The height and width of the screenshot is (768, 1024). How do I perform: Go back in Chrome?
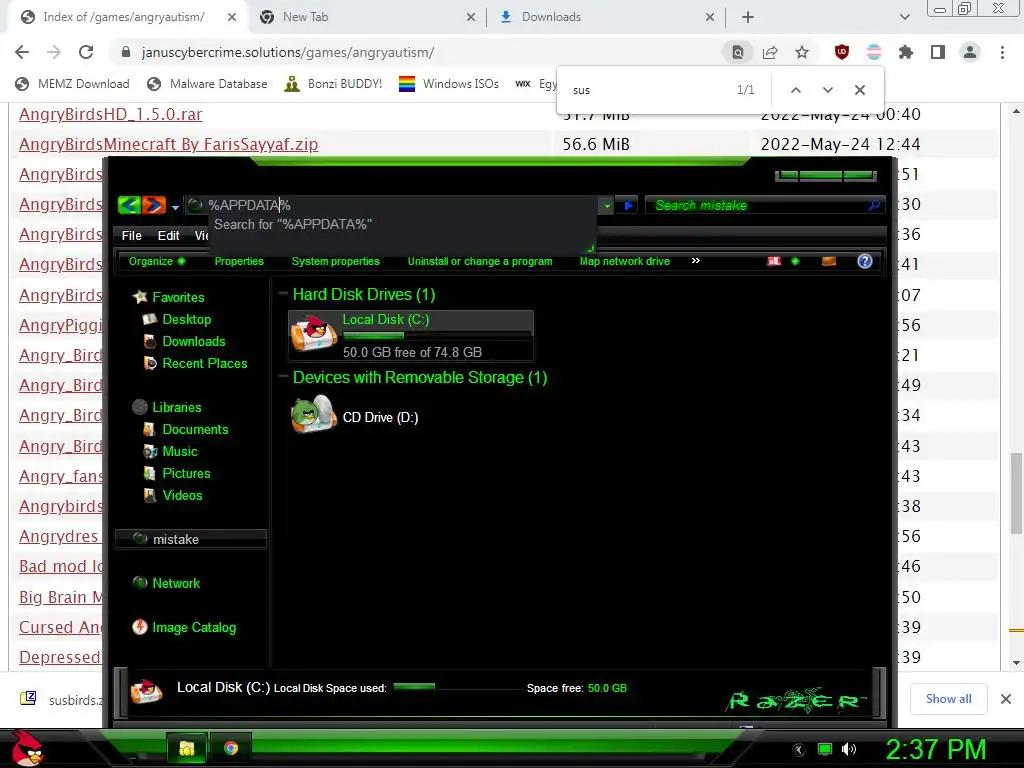click(22, 52)
